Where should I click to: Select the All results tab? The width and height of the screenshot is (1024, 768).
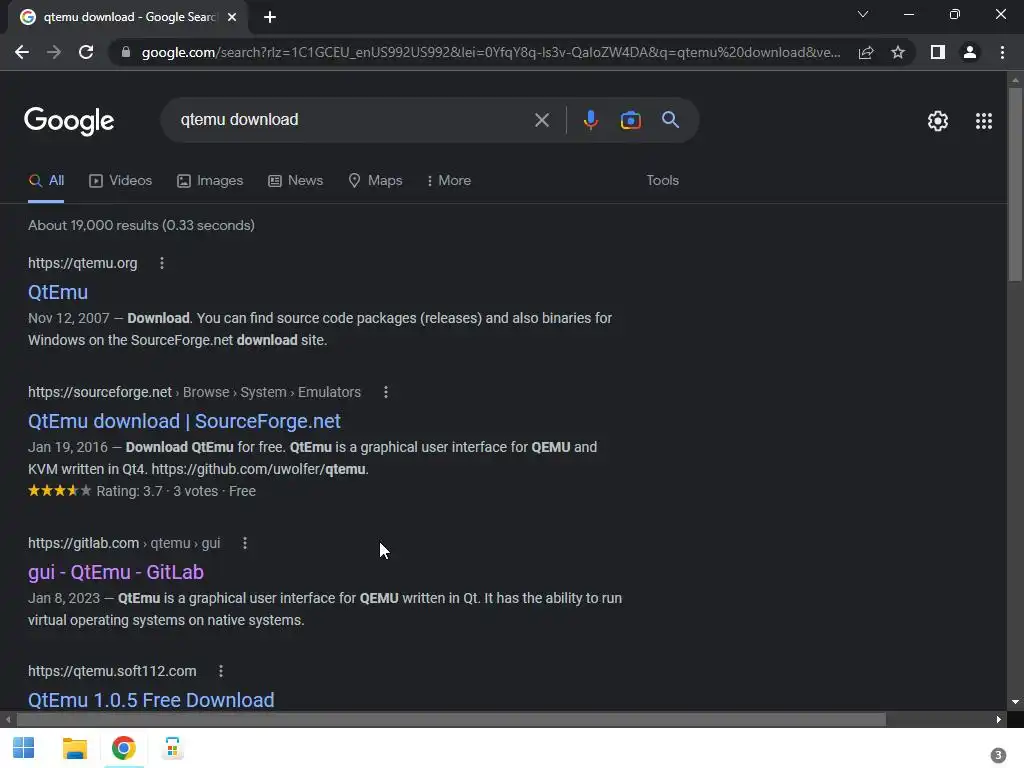[46, 181]
